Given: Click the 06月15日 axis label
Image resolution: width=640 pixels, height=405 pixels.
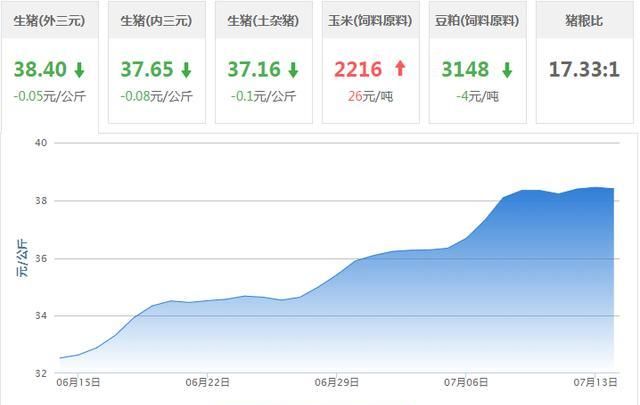Looking at the screenshot, I should point(78,383).
